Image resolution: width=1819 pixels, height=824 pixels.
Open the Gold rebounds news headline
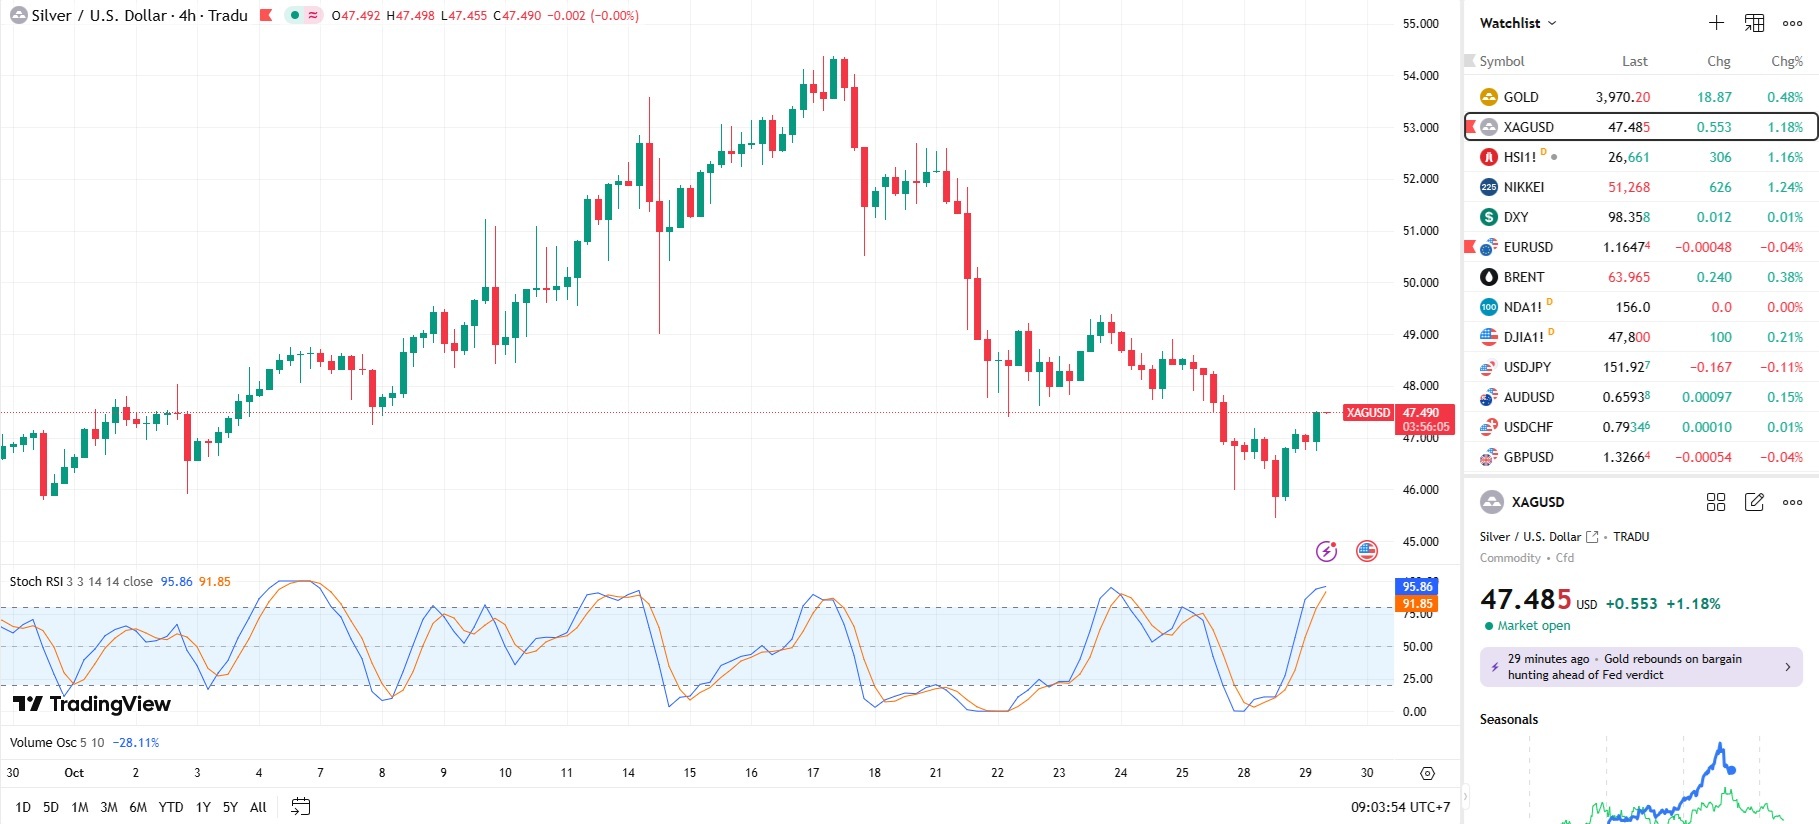pyautogui.click(x=1640, y=667)
